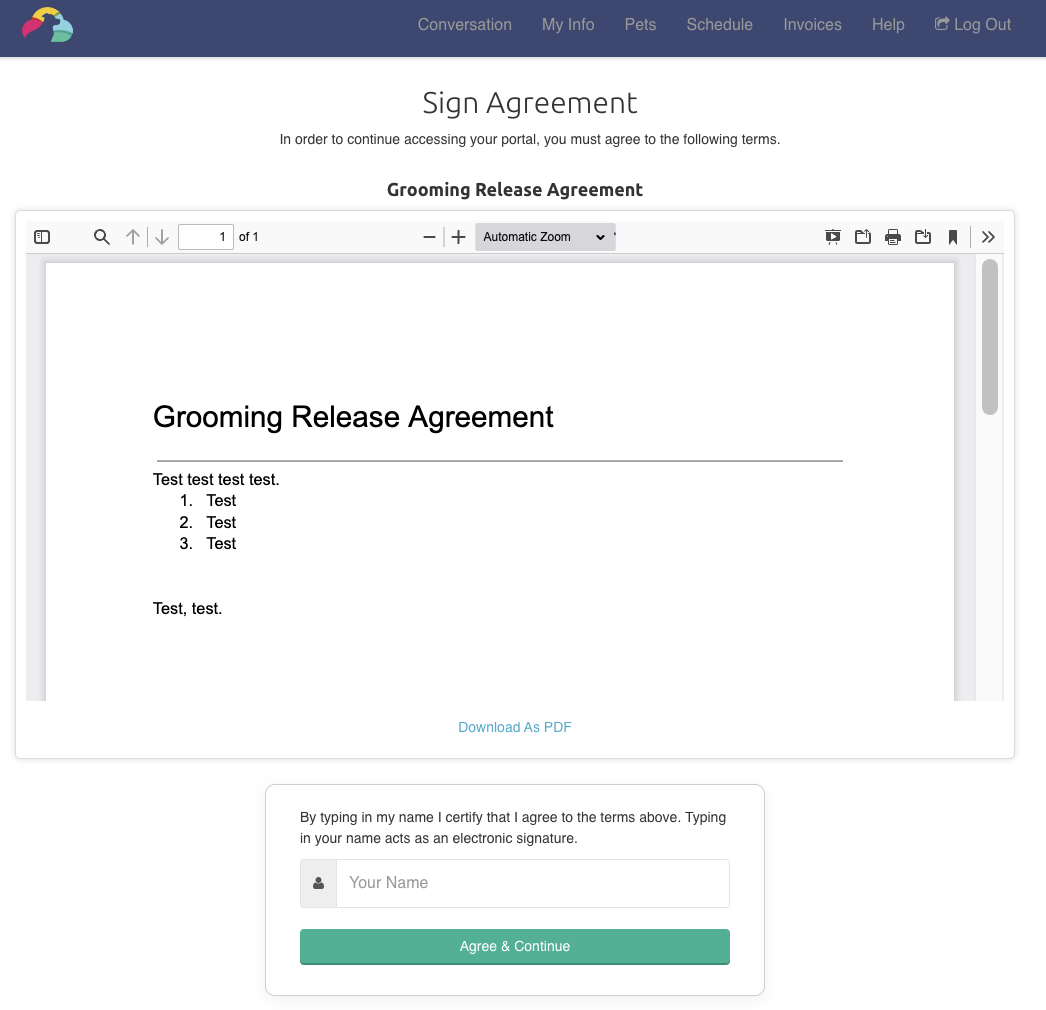Click the page number field
Image resolution: width=1046 pixels, height=1010 pixels.
click(205, 237)
